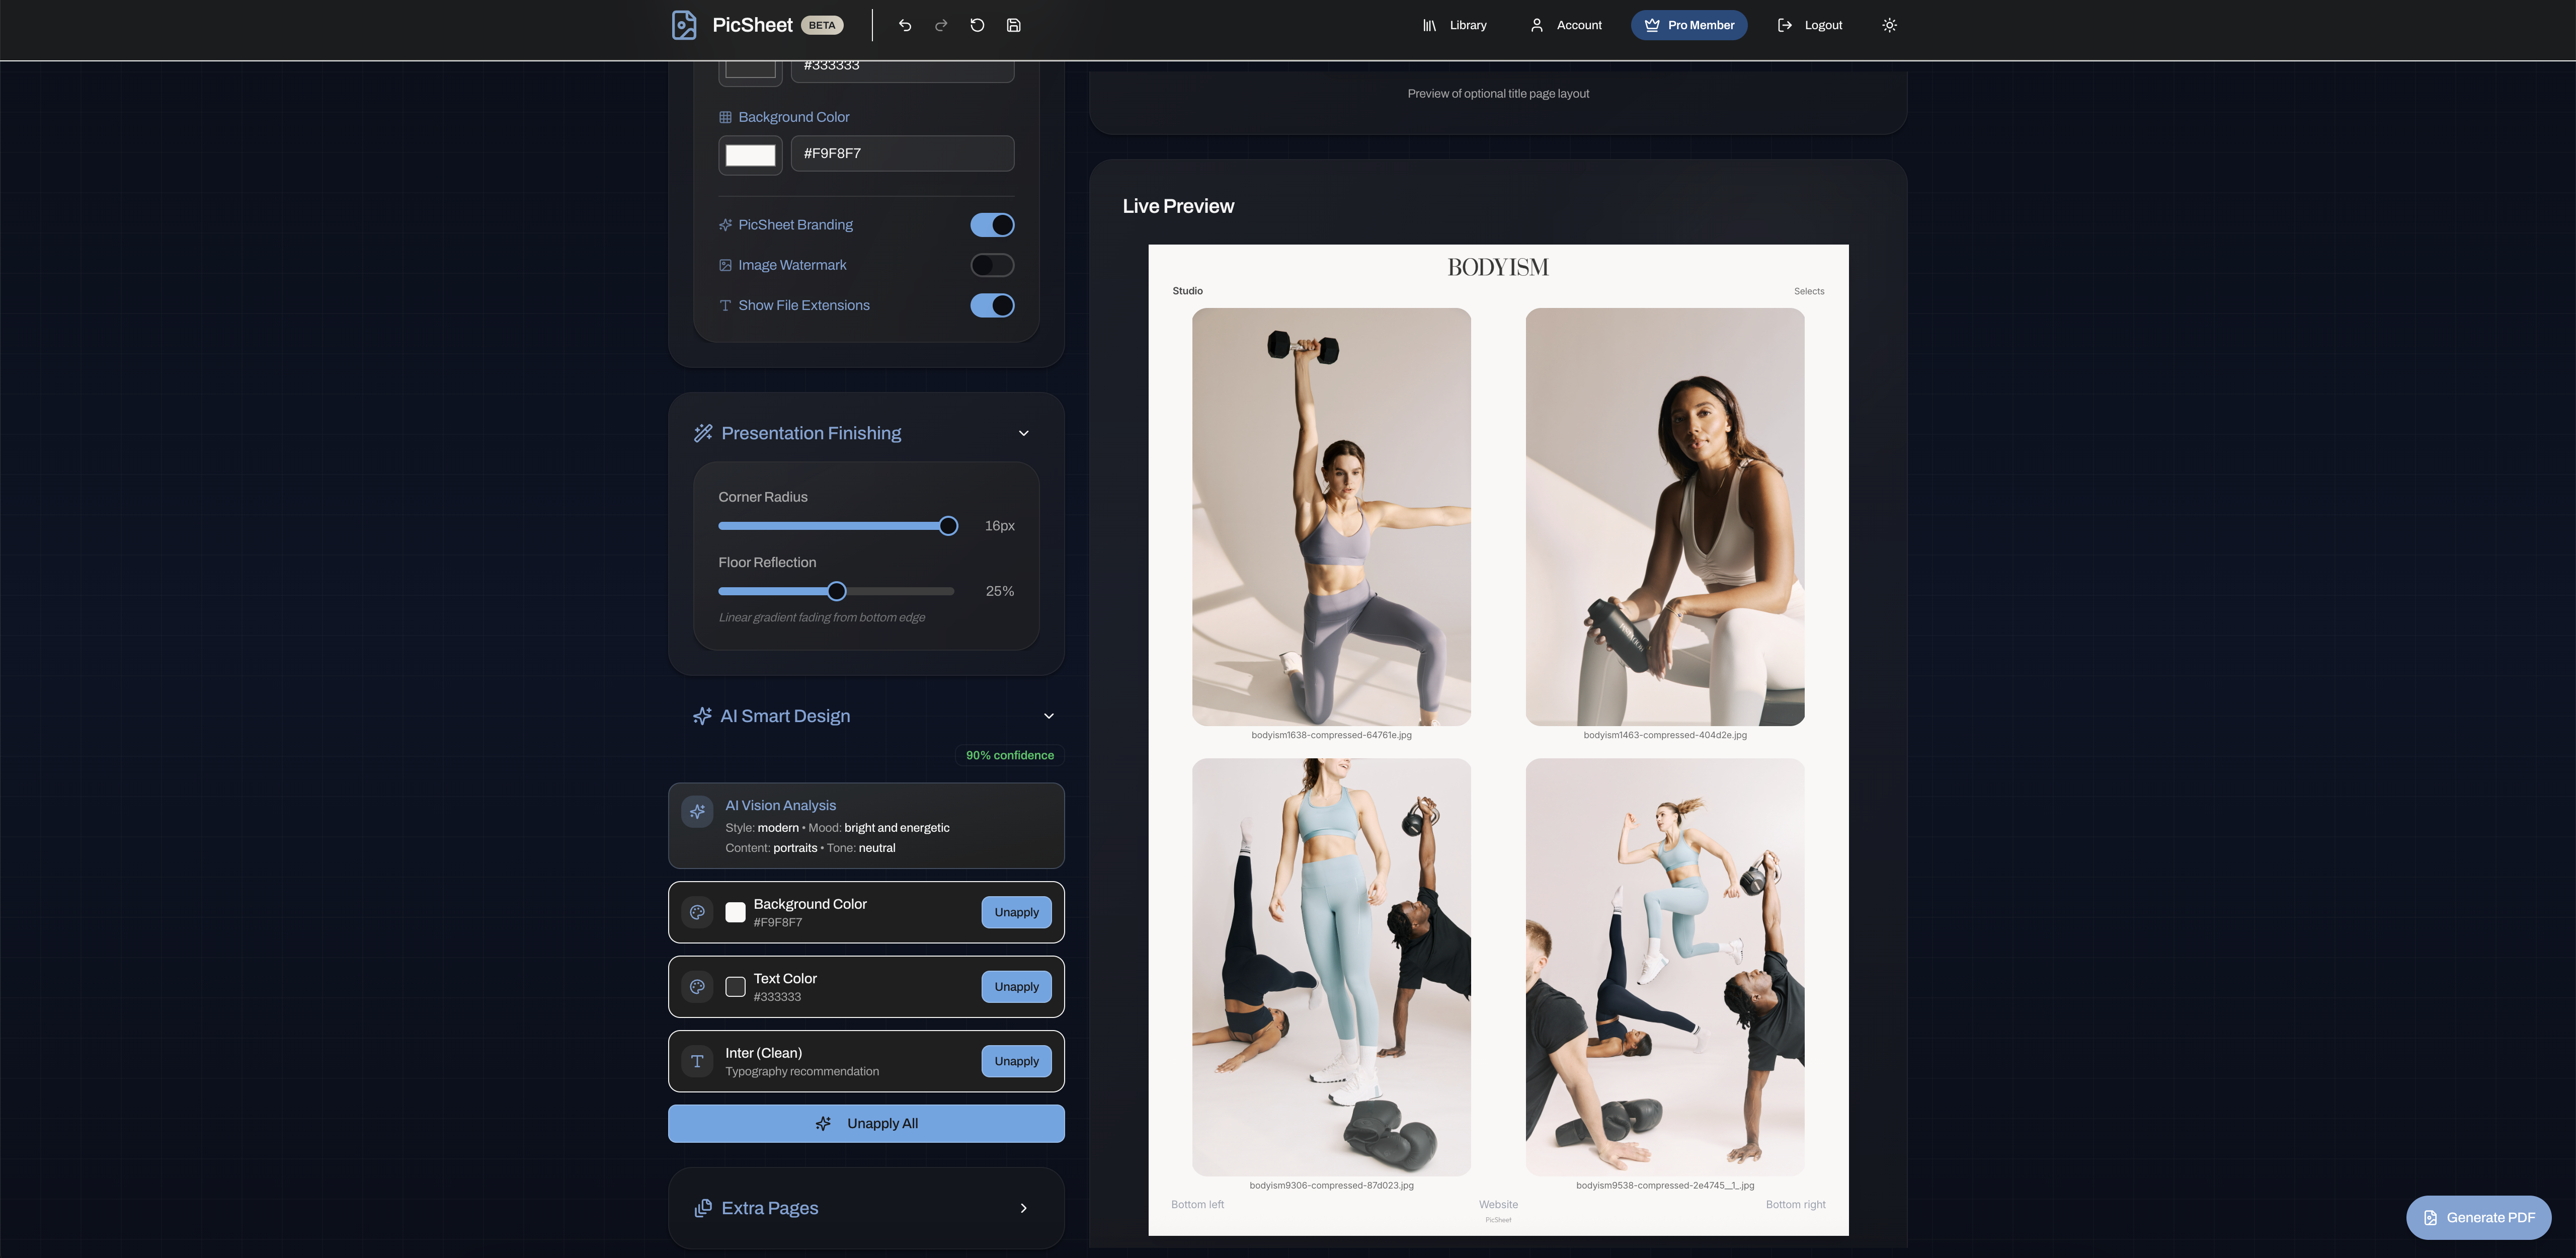The height and width of the screenshot is (1258, 2576).
Task: Click the sparkle icon beside PicSheet Branding
Action: (x=725, y=225)
